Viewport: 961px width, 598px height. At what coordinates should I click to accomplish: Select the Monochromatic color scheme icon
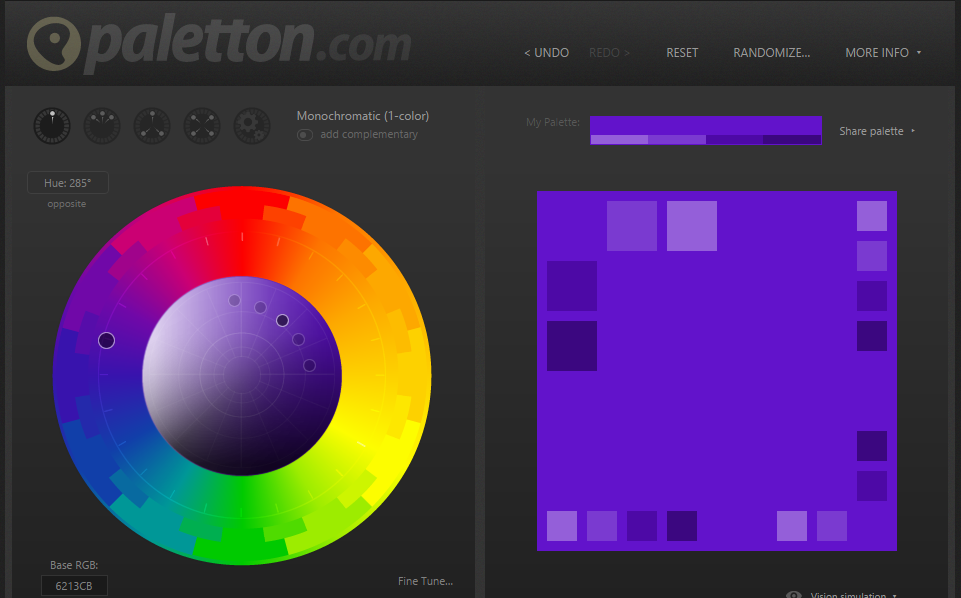(x=52, y=125)
